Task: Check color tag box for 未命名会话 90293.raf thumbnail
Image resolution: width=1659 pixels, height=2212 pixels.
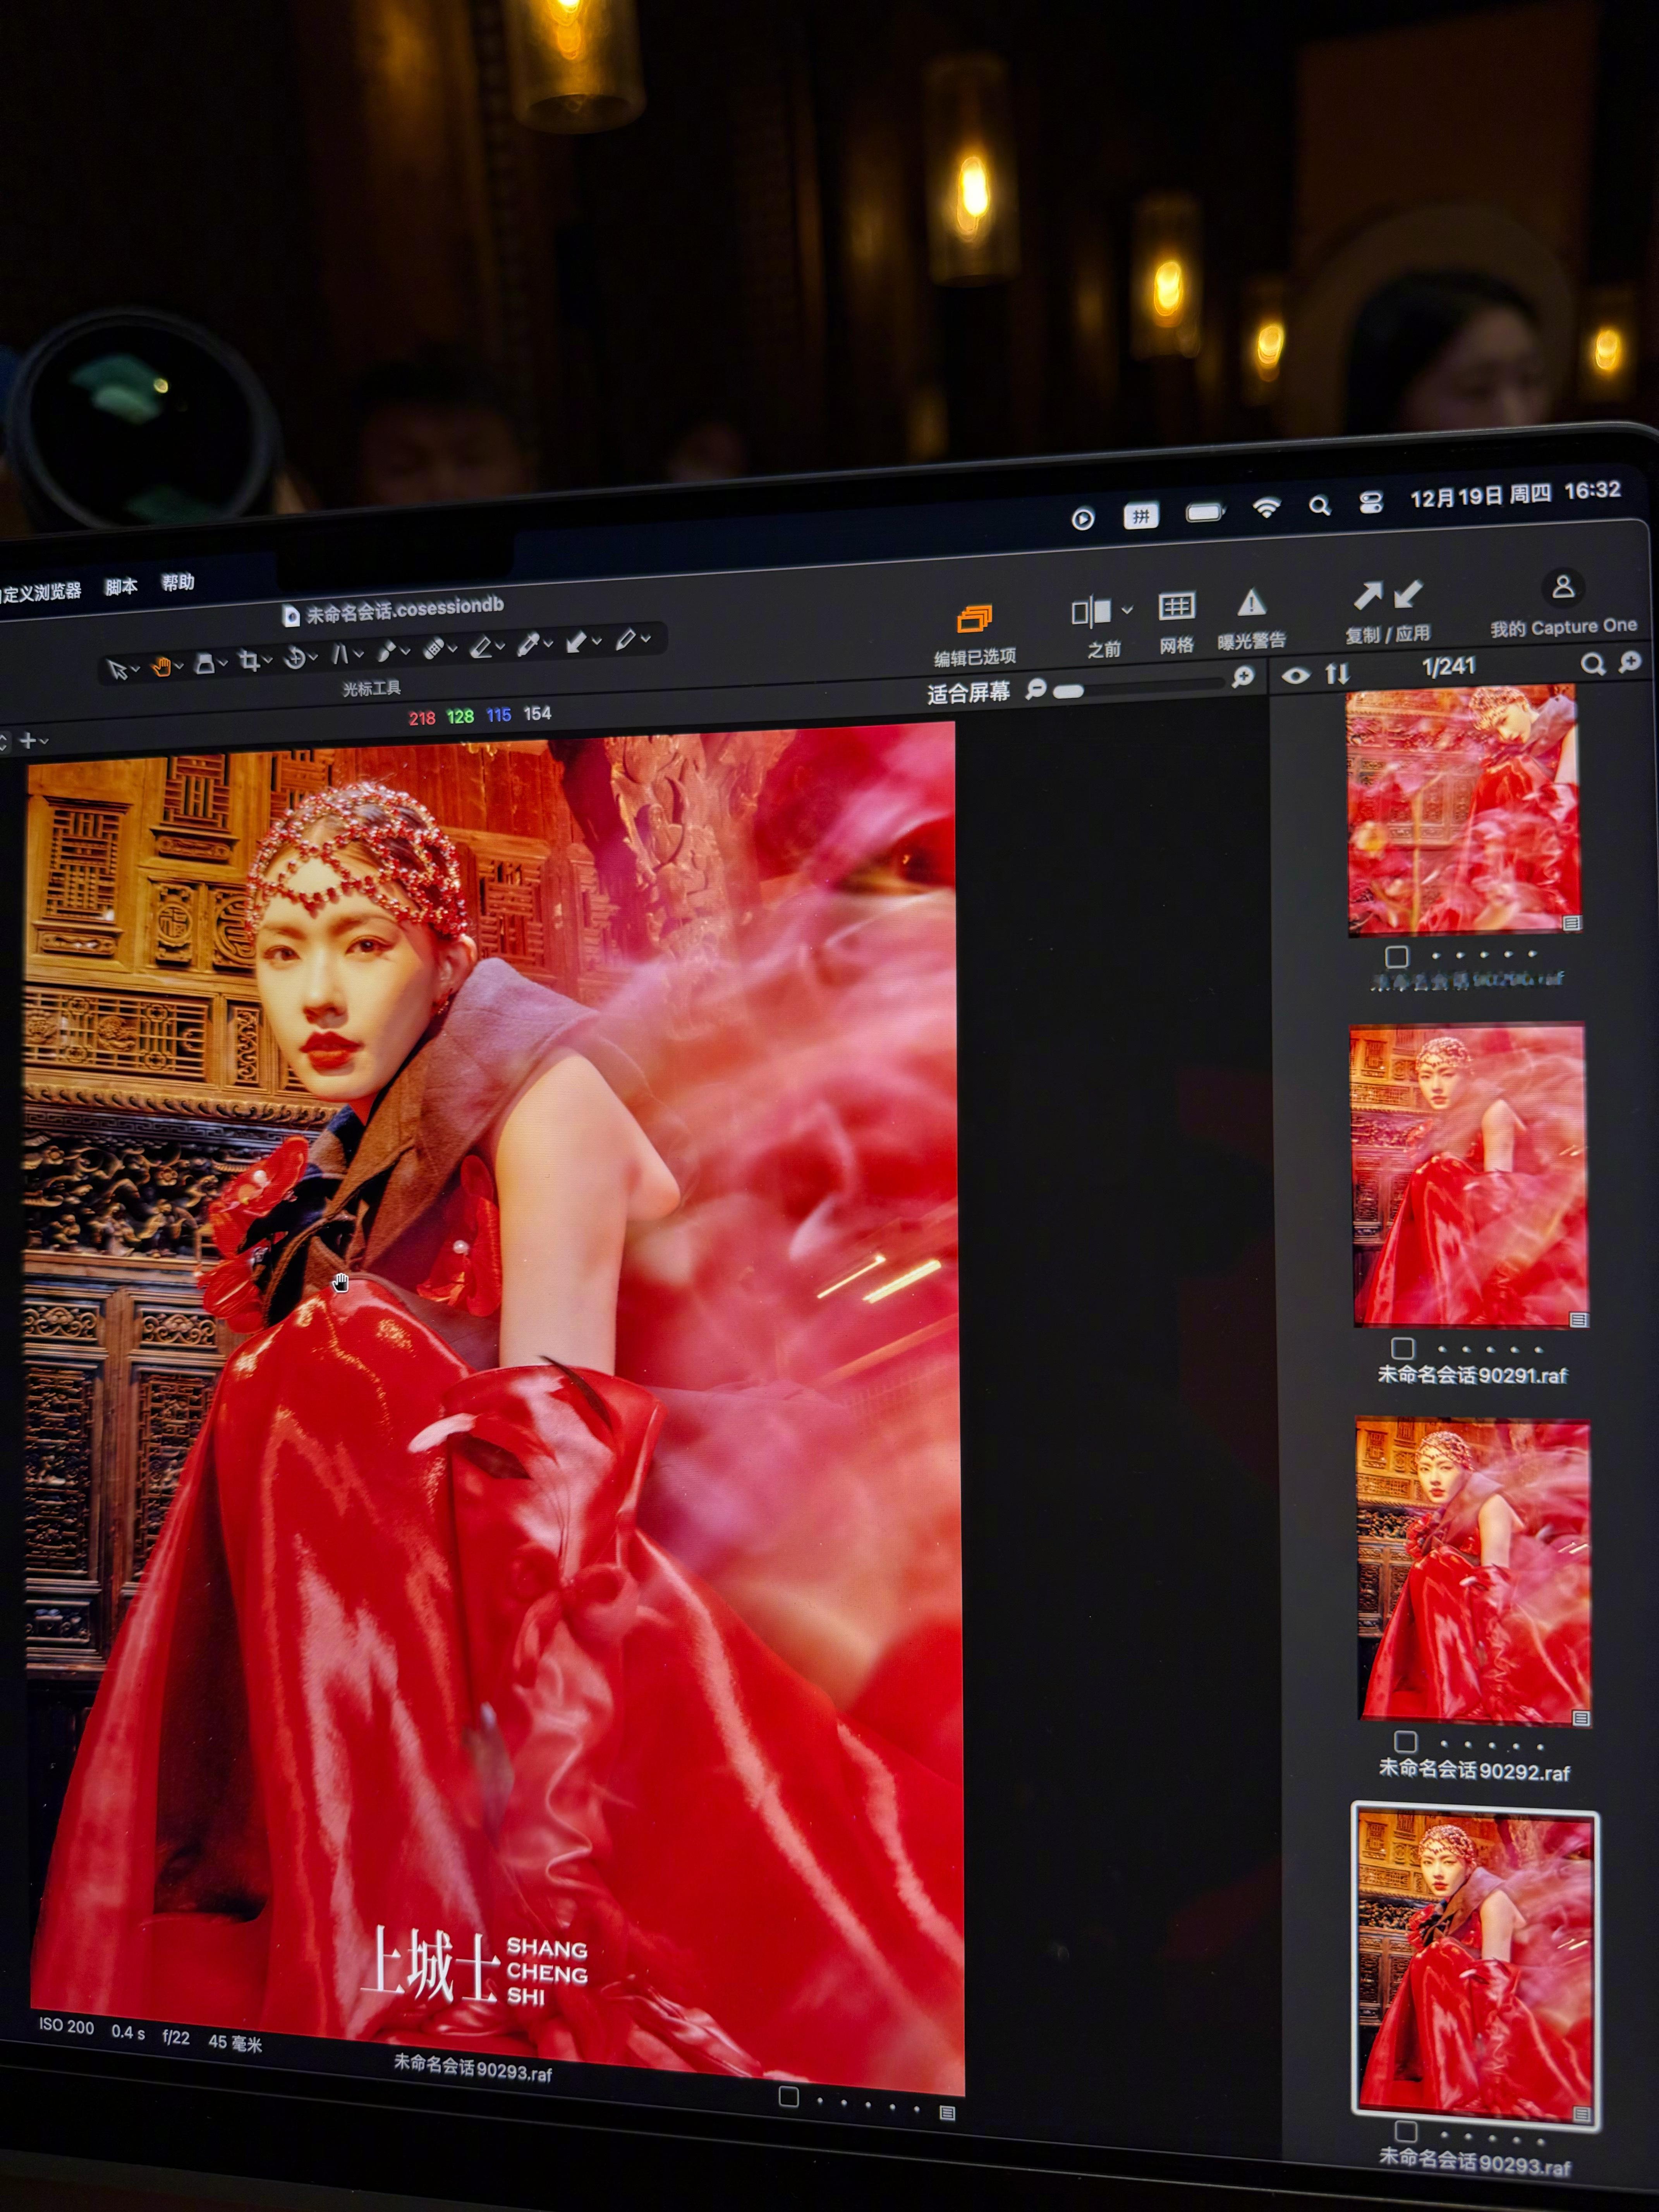Action: [x=1406, y=2131]
